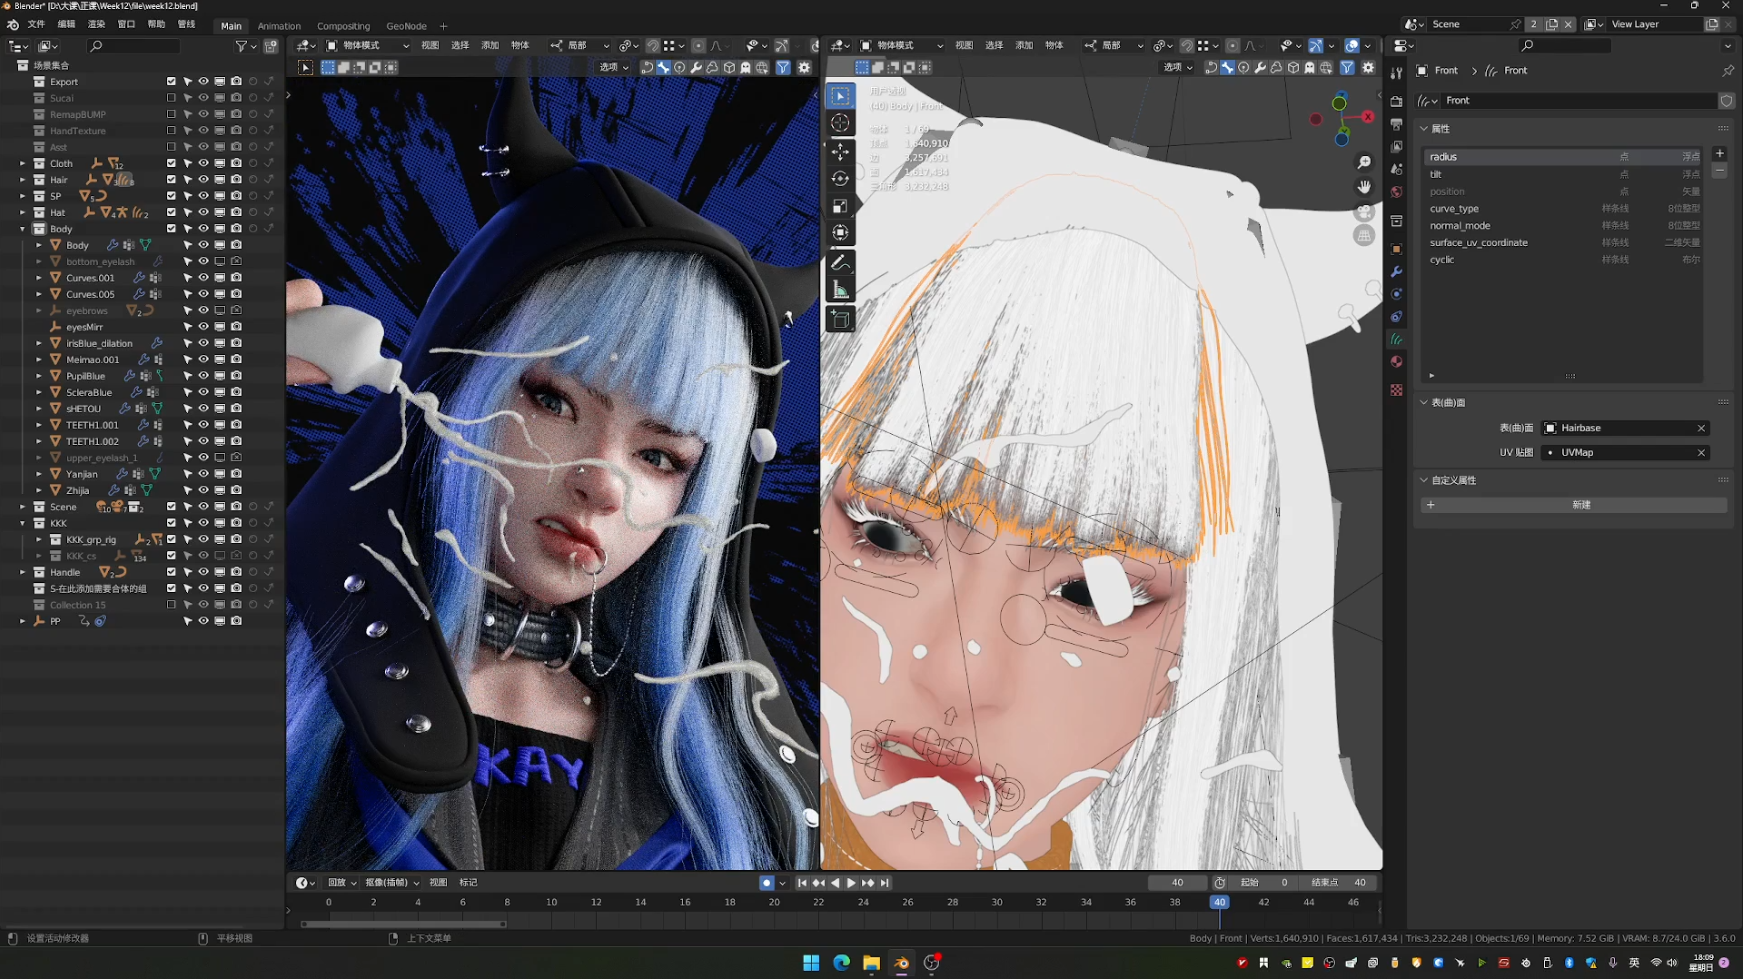Open the 回放 playback dropdown in timeline
Screen dimensions: 1743x979
(340, 882)
